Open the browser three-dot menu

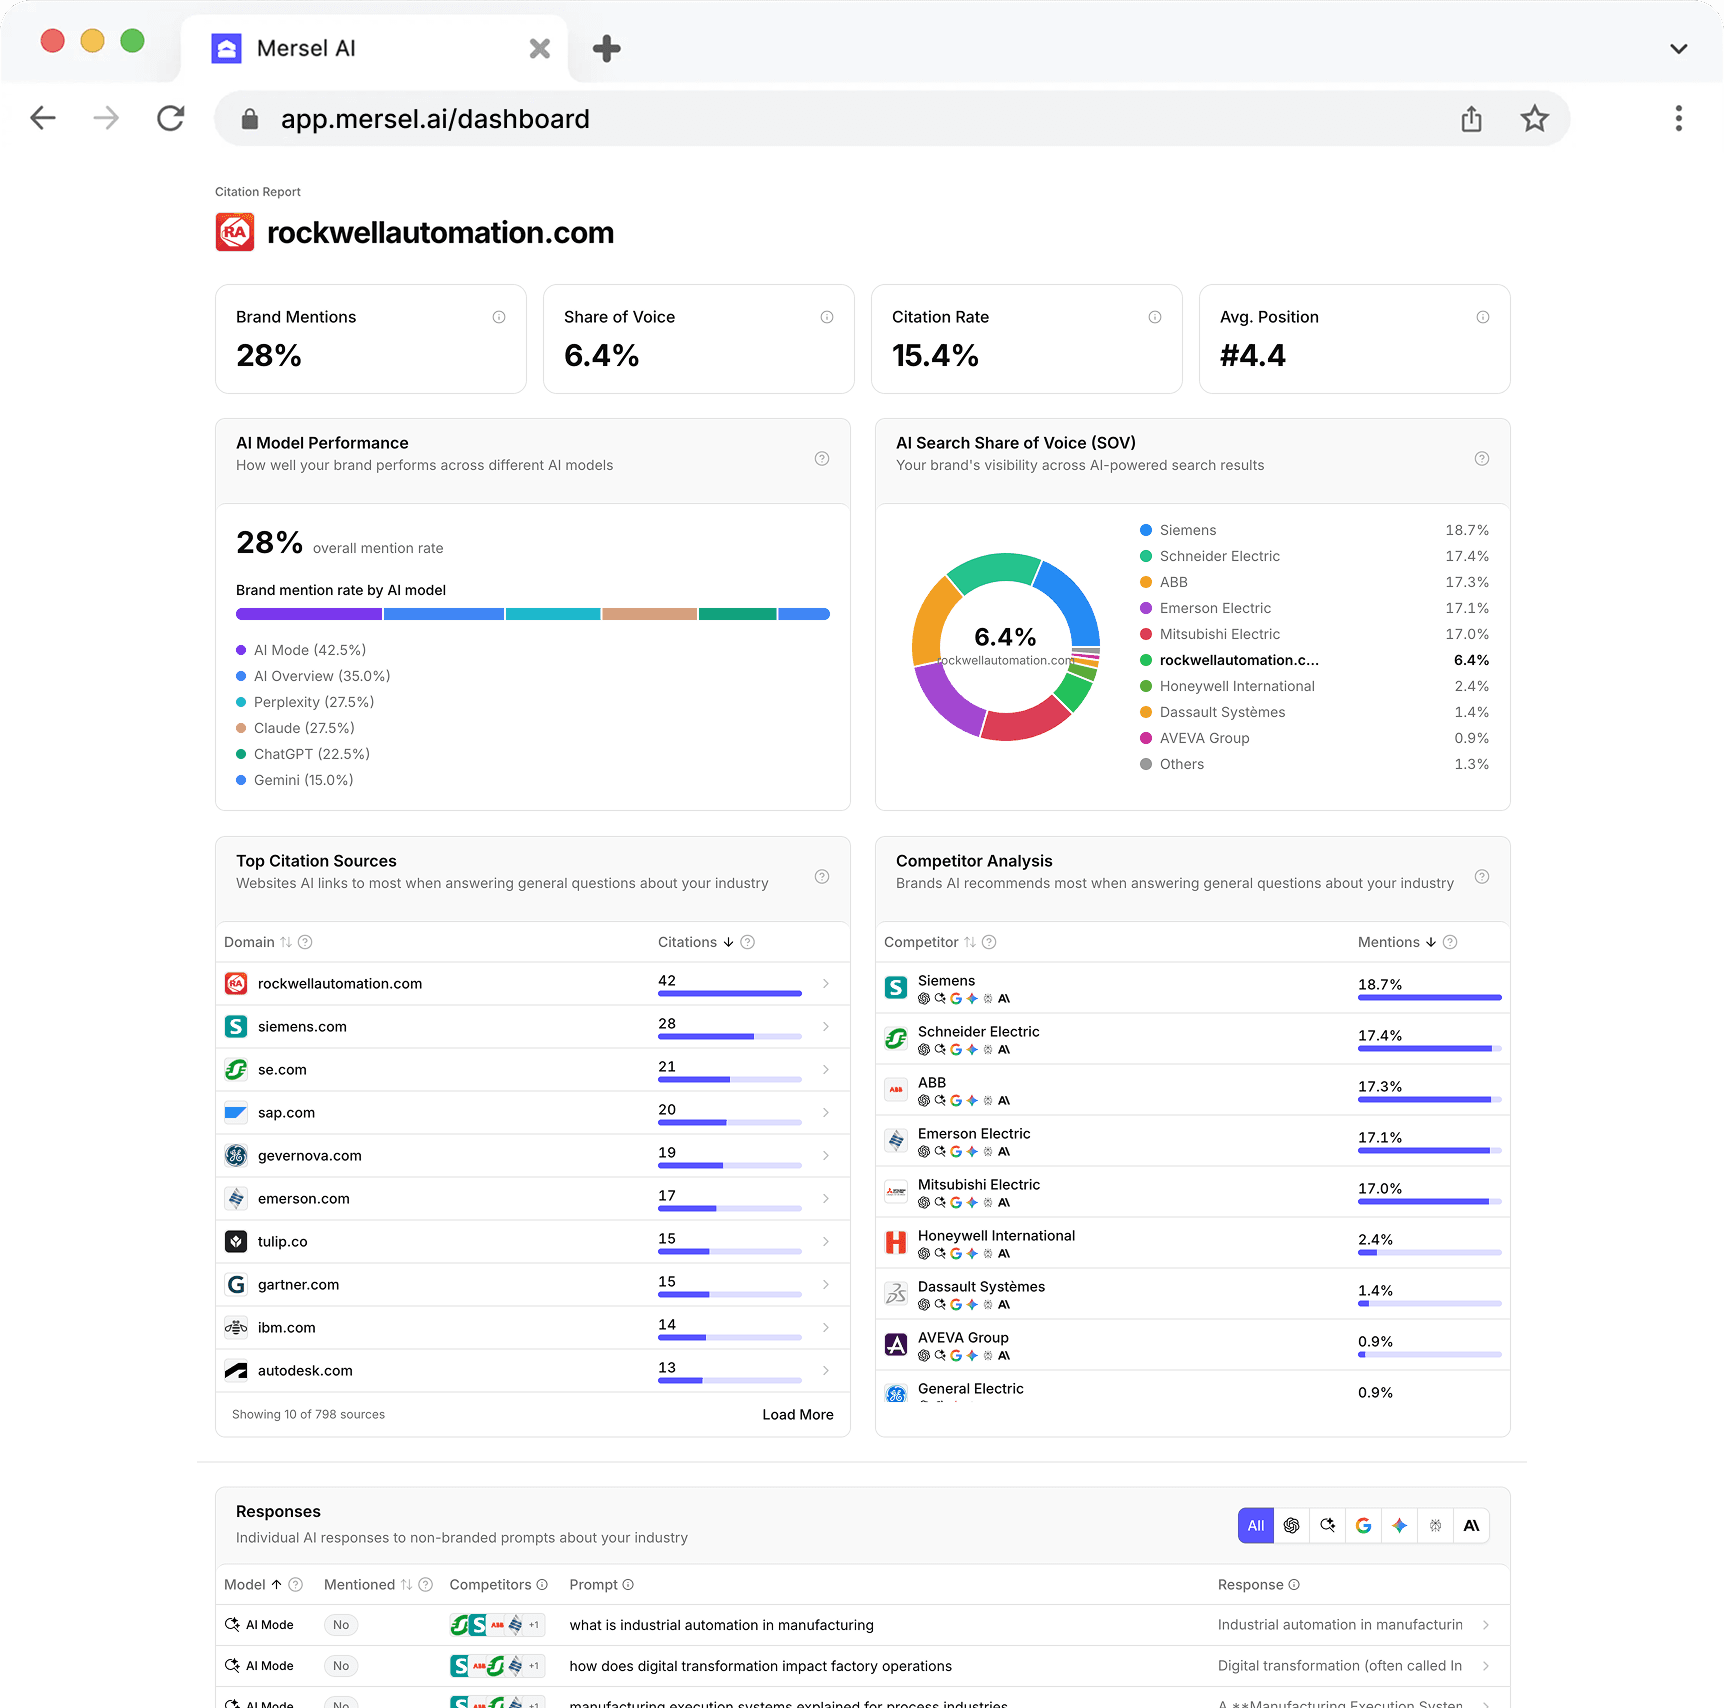tap(1678, 118)
